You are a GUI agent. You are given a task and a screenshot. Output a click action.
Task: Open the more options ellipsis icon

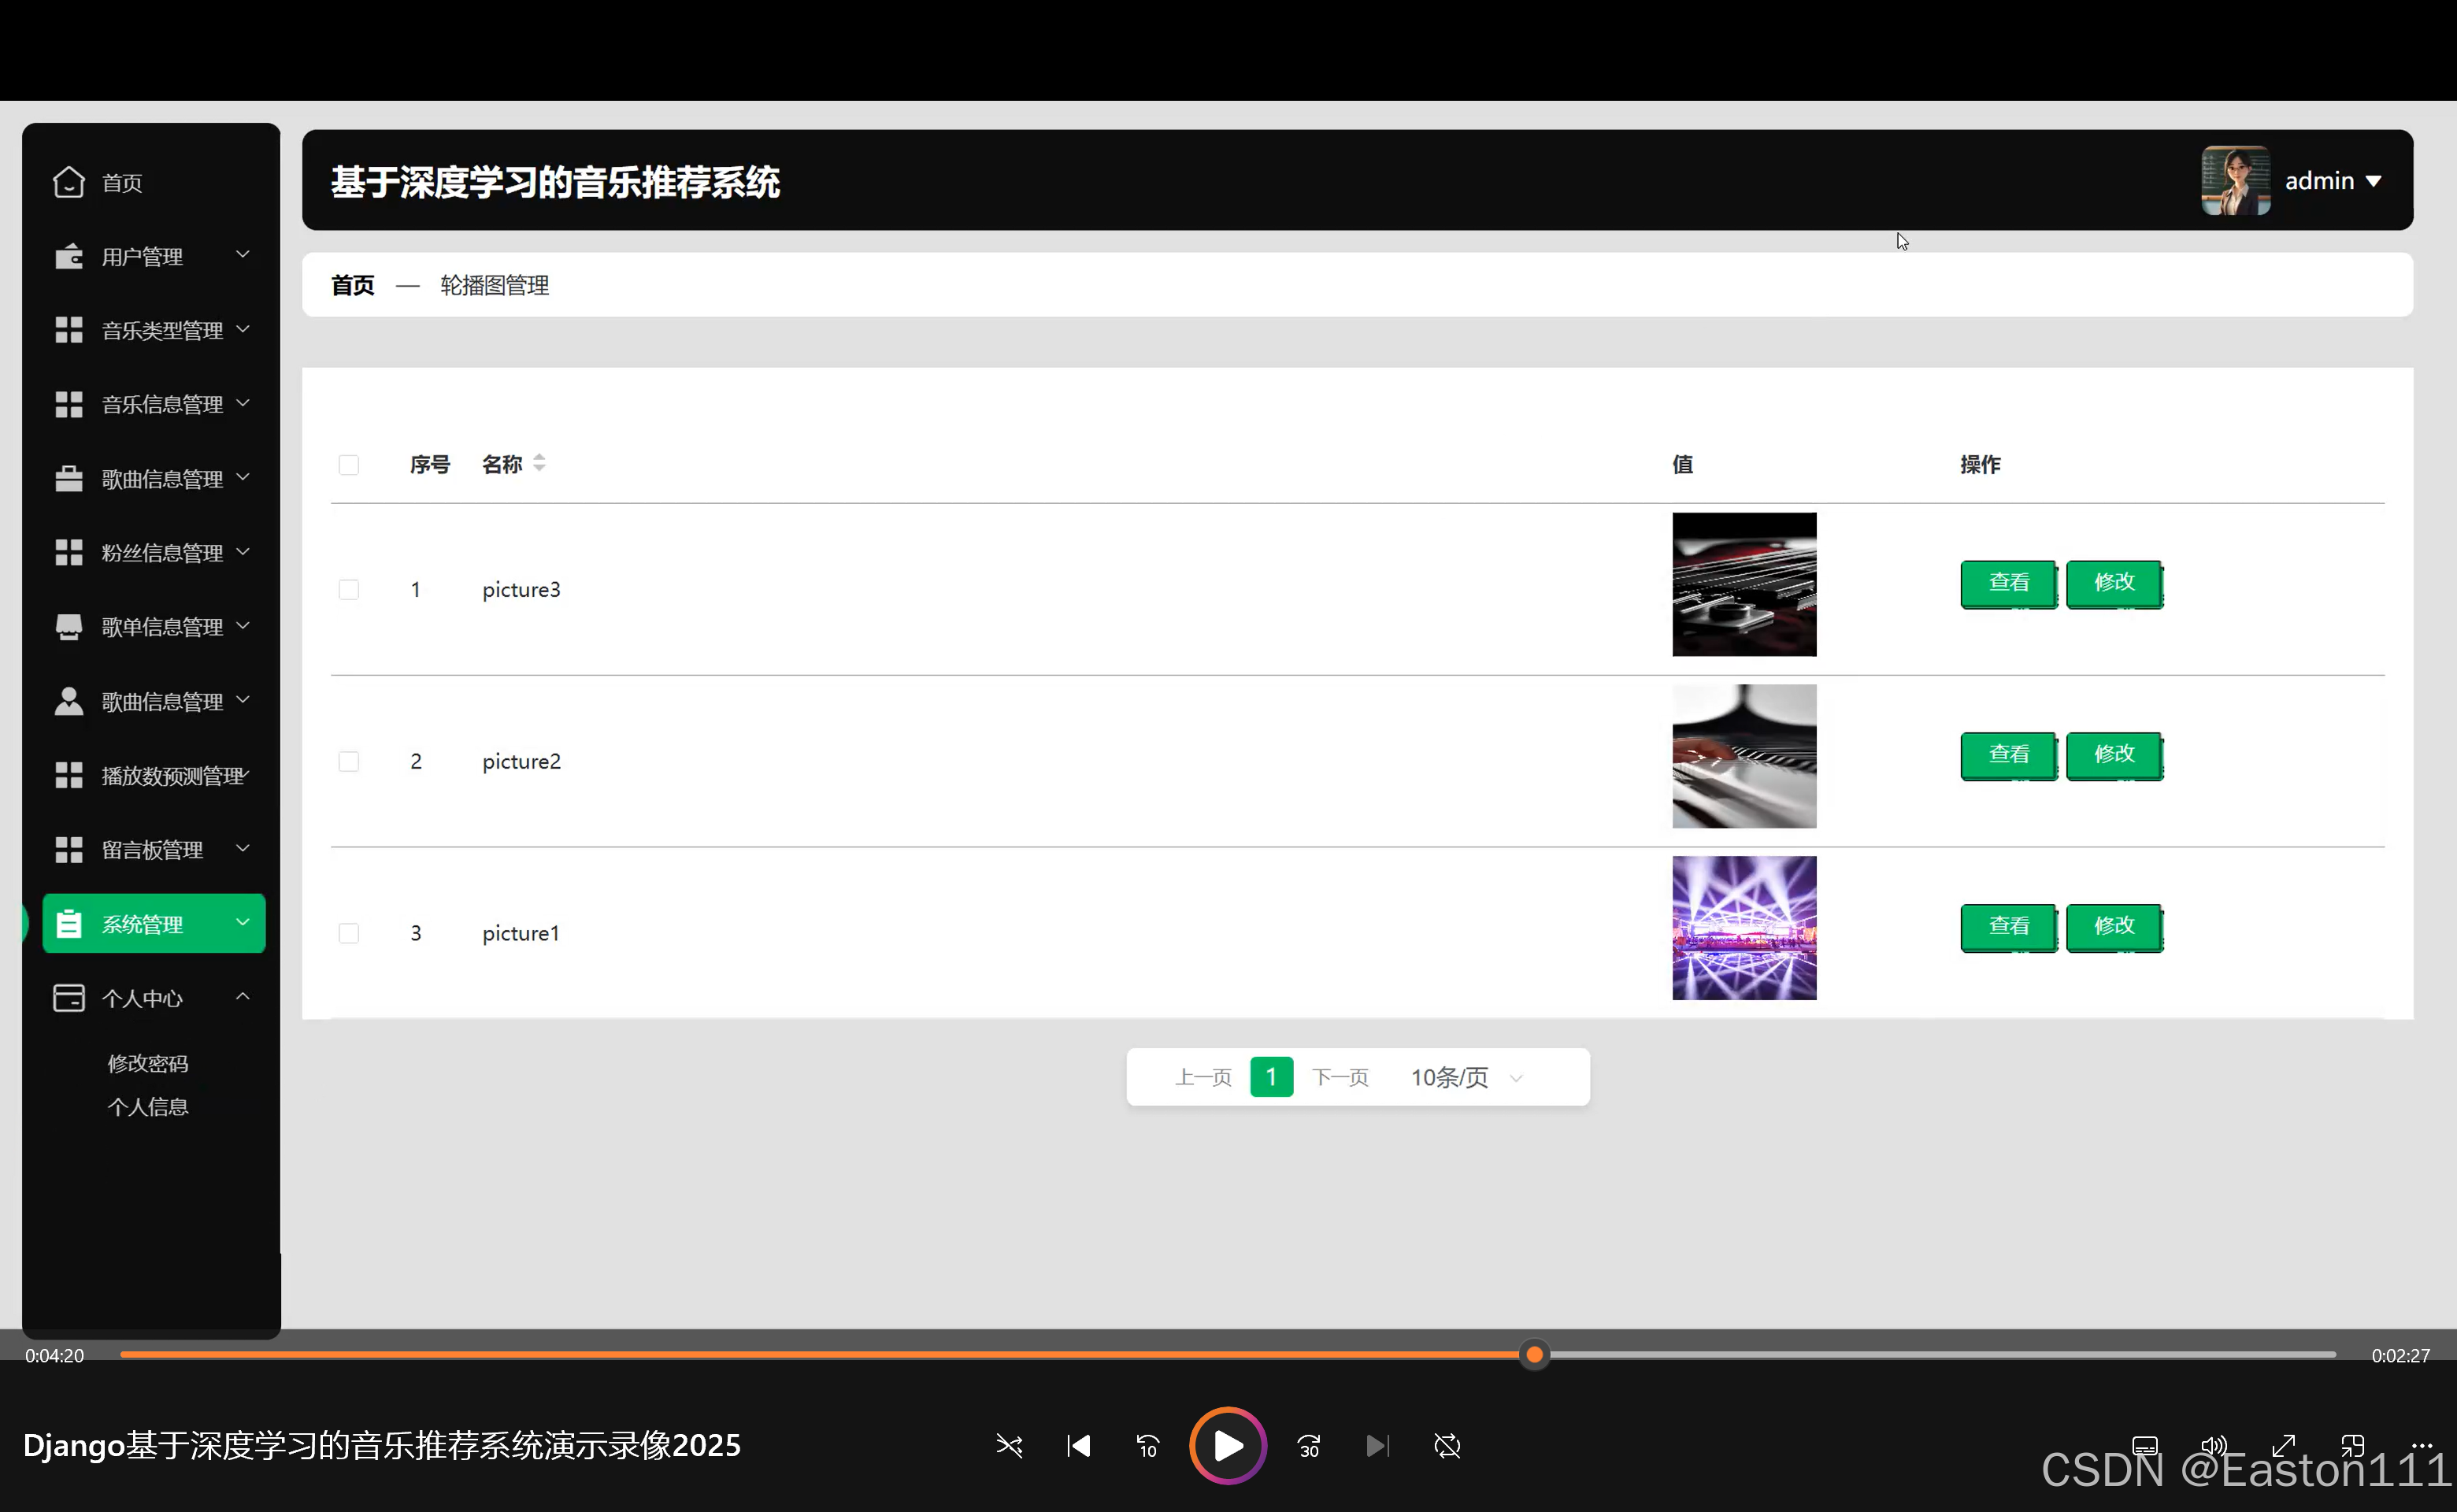[x=2421, y=1444]
